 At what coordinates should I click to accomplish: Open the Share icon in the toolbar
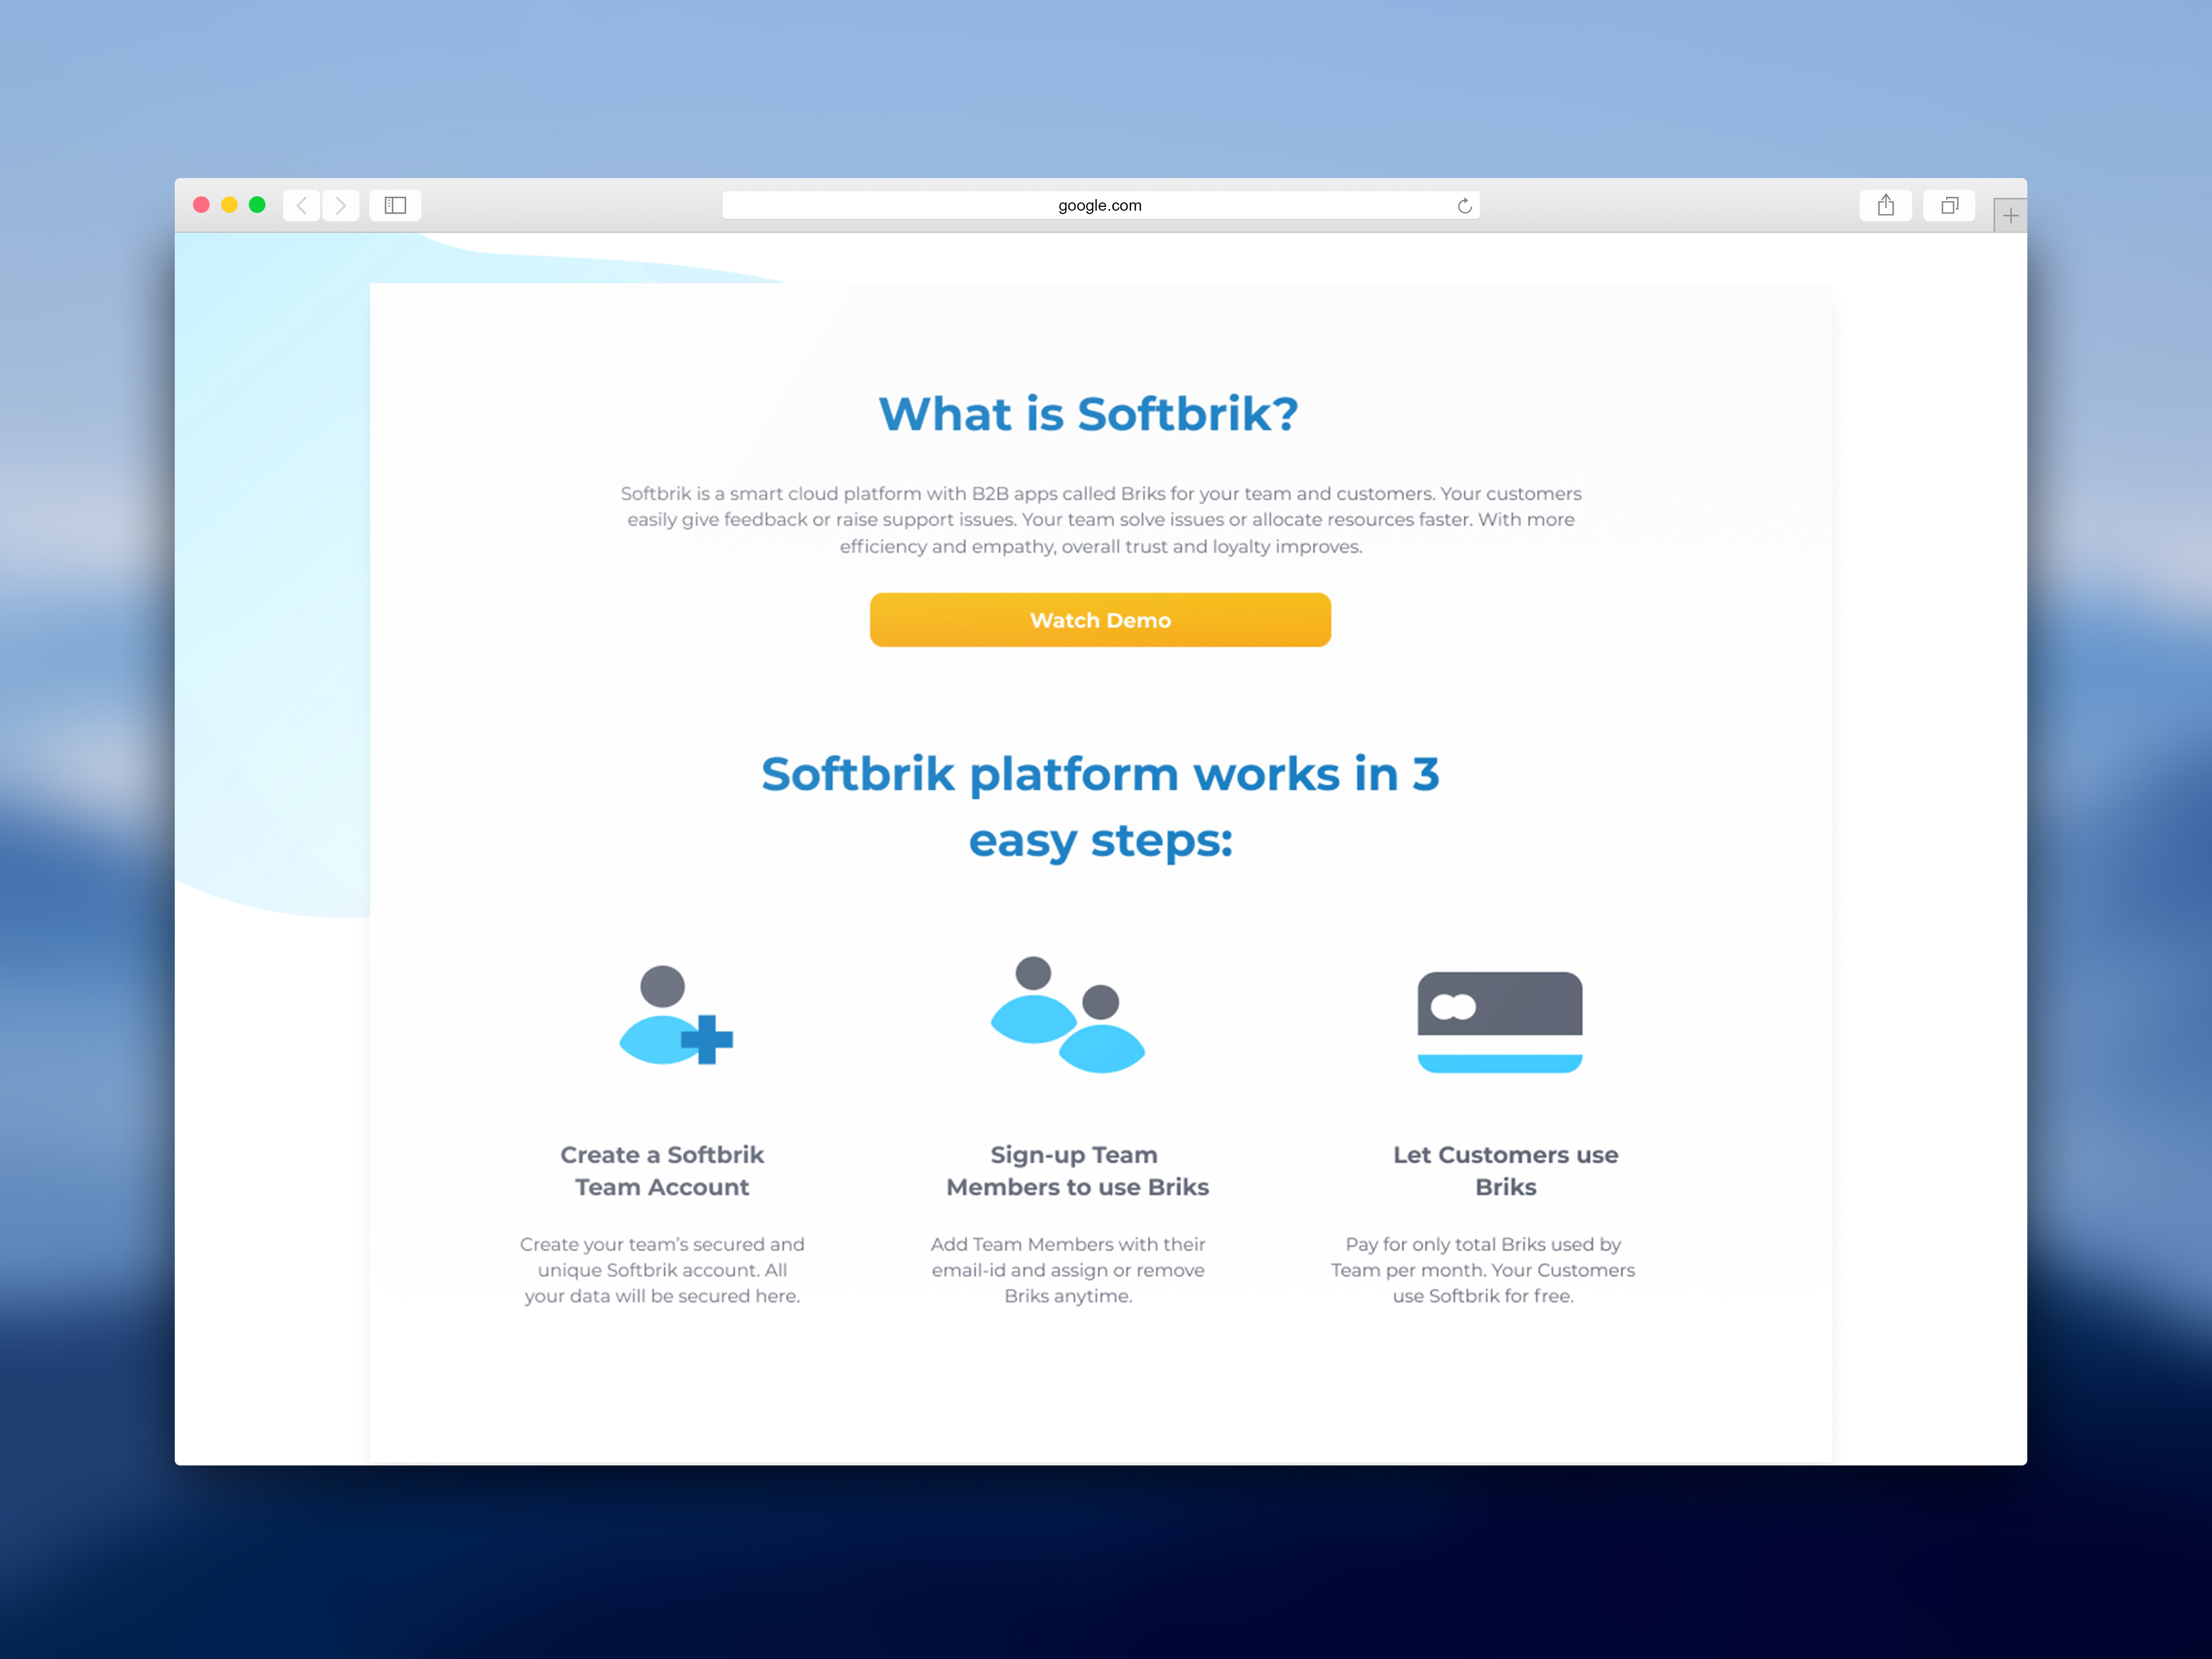(x=1885, y=205)
